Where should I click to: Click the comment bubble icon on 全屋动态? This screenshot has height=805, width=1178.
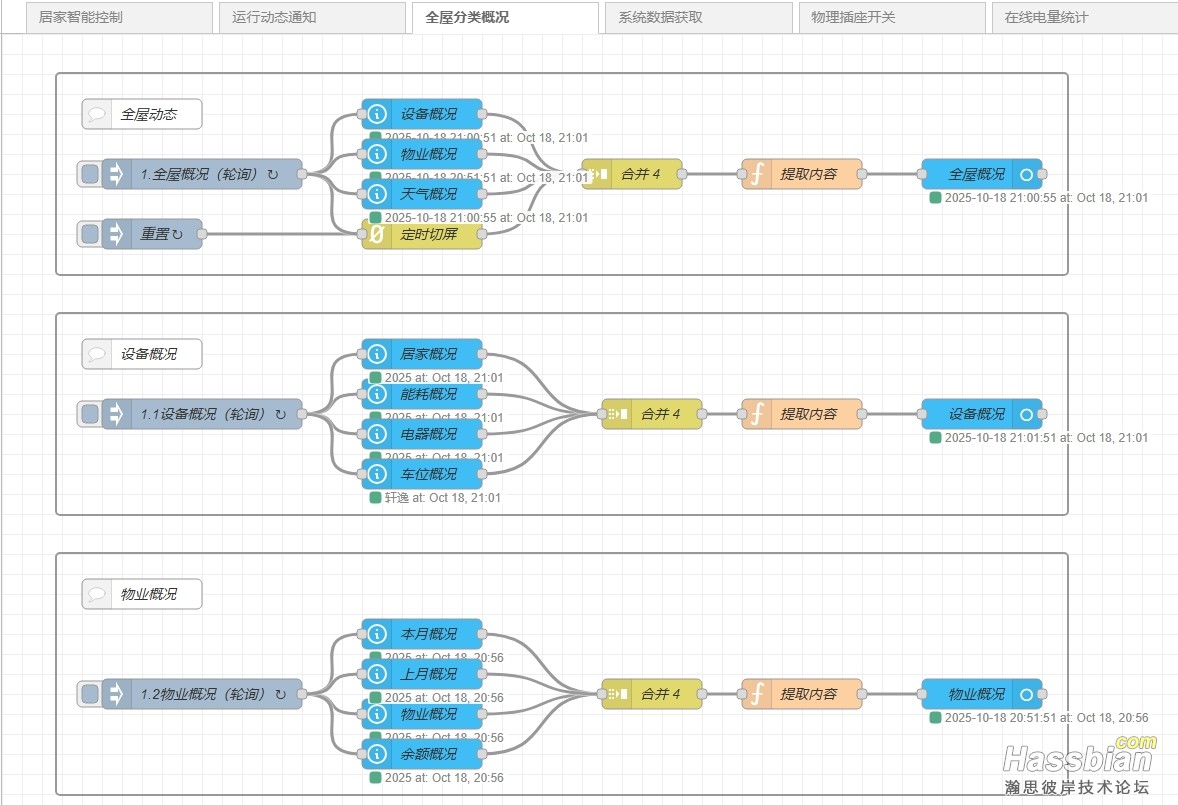(97, 114)
